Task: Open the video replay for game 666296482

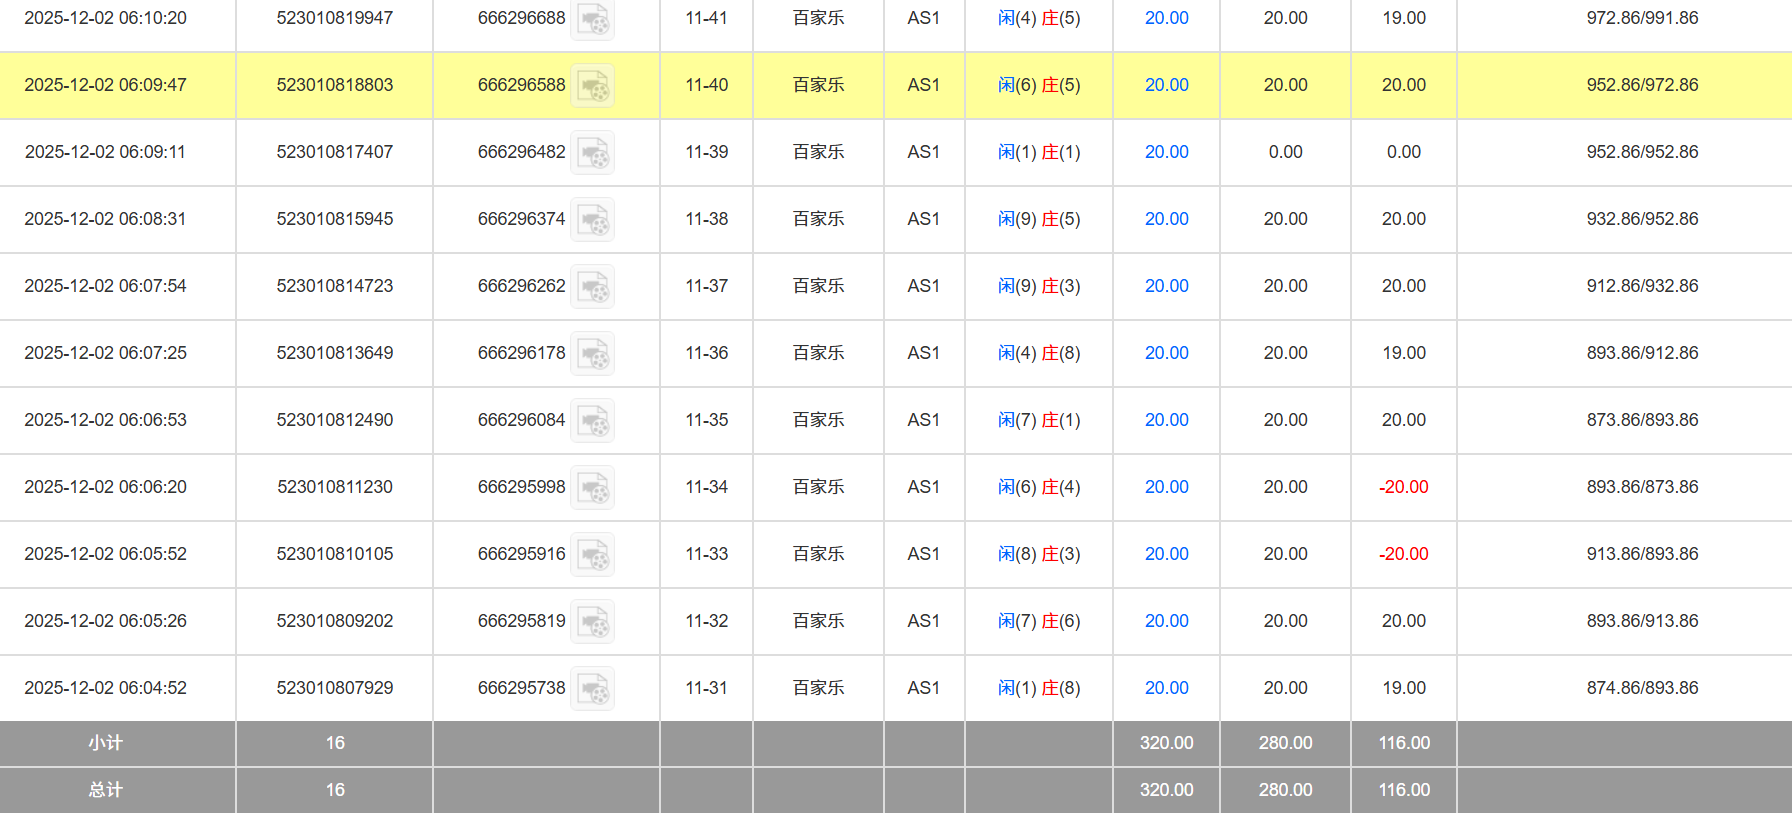Action: coord(593,153)
